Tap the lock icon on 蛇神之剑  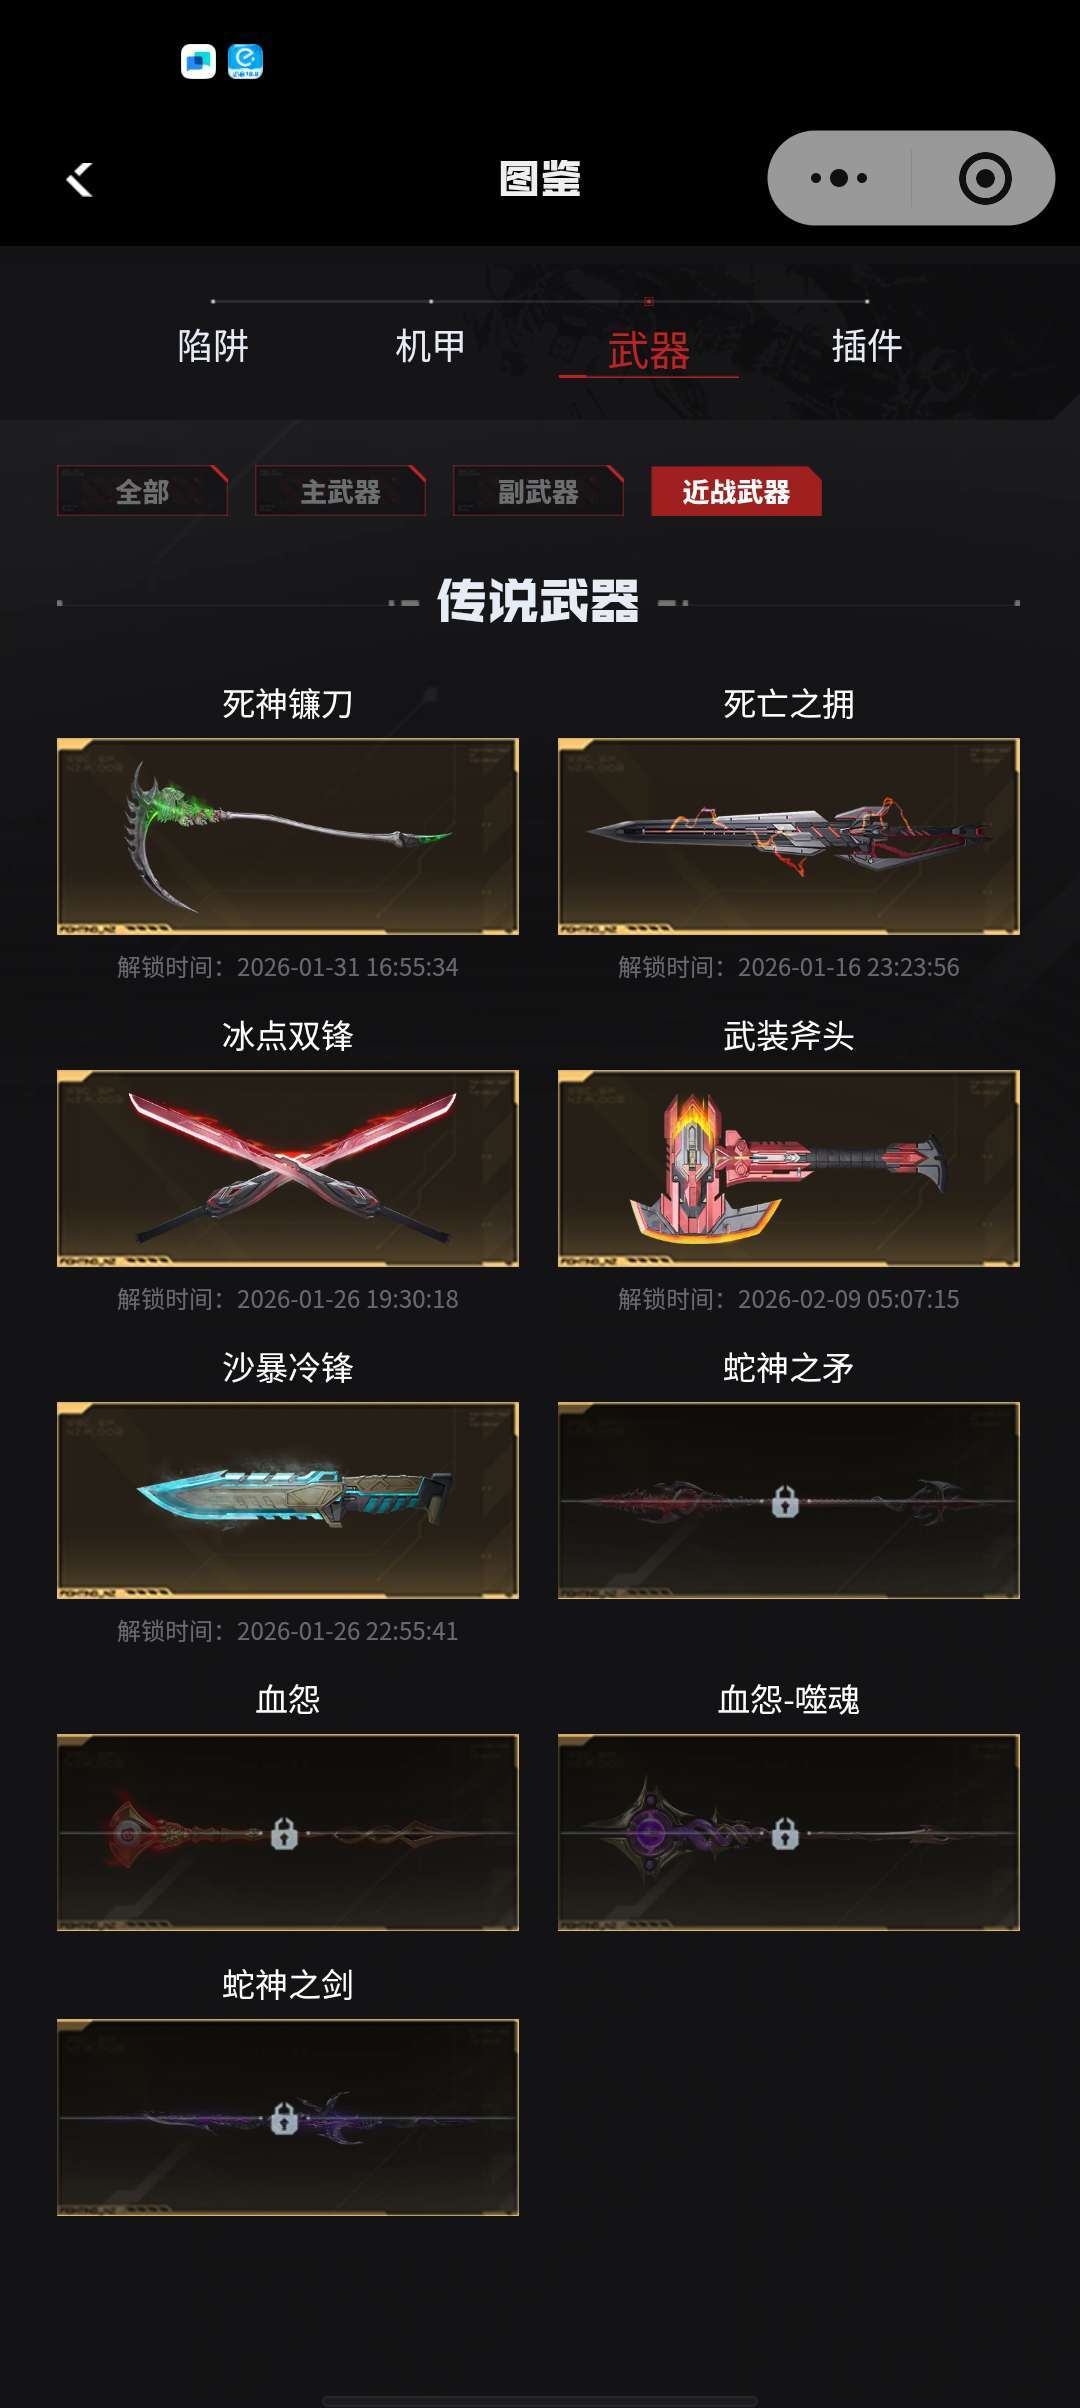click(x=284, y=2118)
